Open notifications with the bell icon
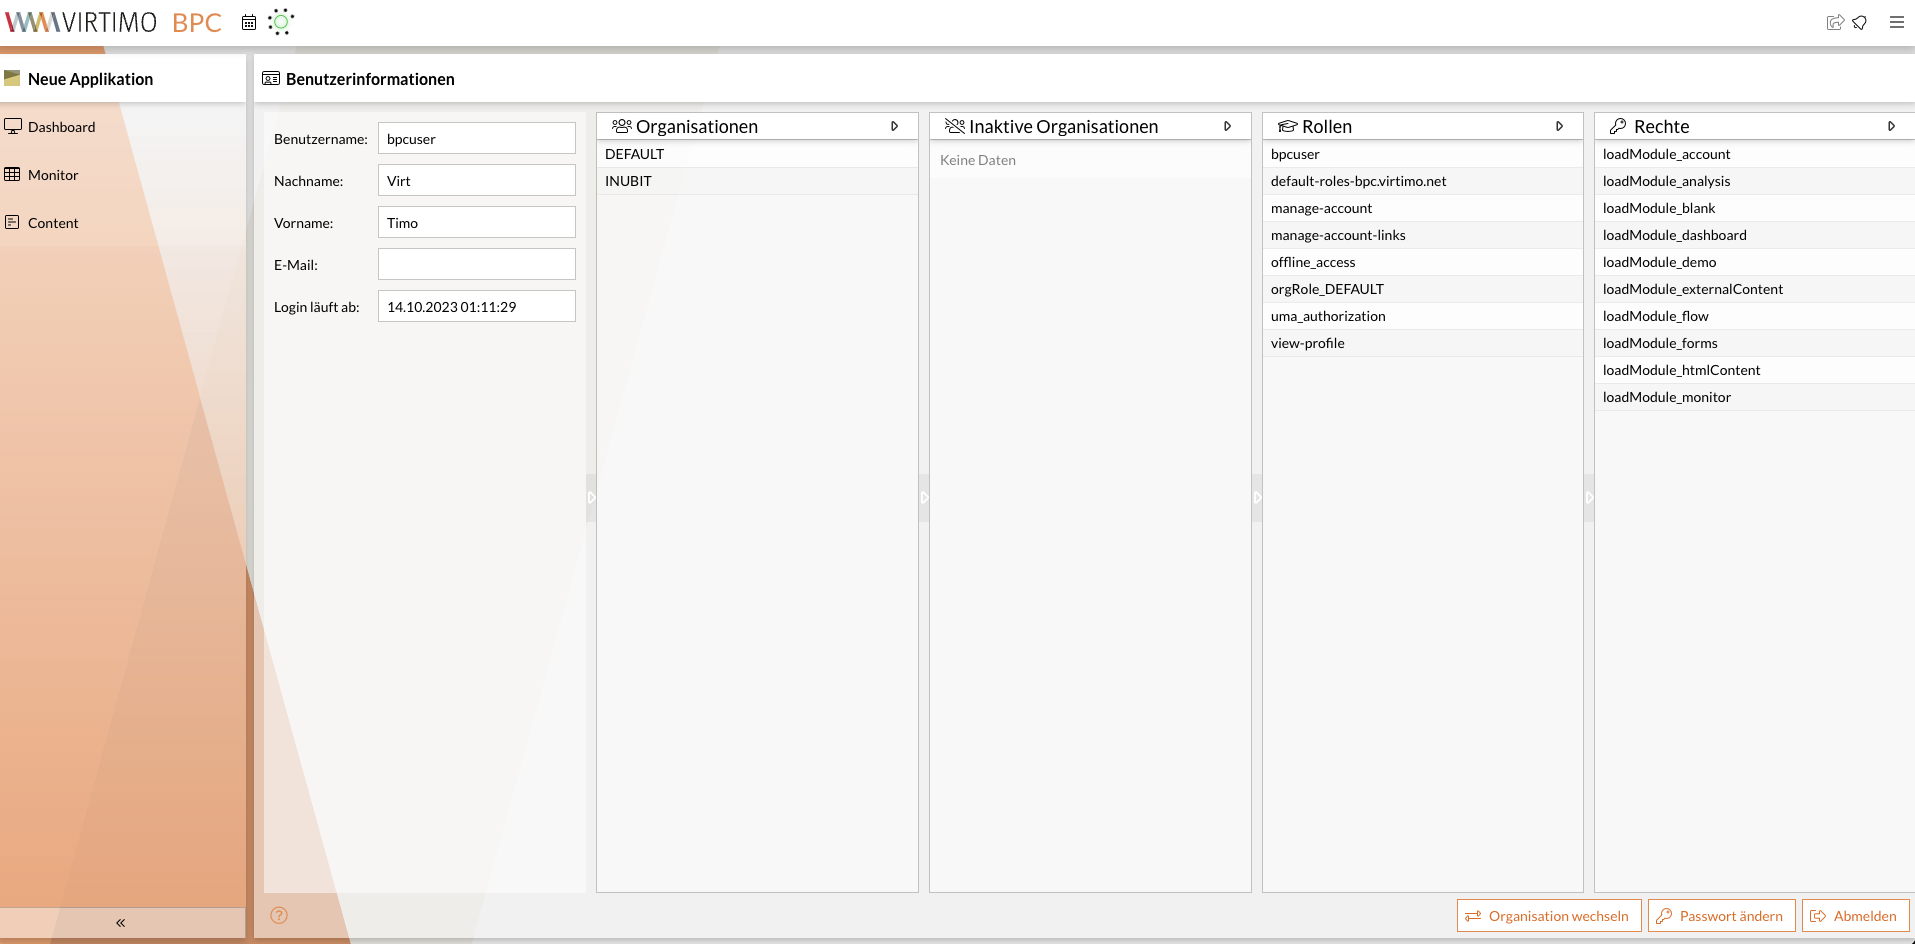This screenshot has height=944, width=1915. coord(1860,22)
